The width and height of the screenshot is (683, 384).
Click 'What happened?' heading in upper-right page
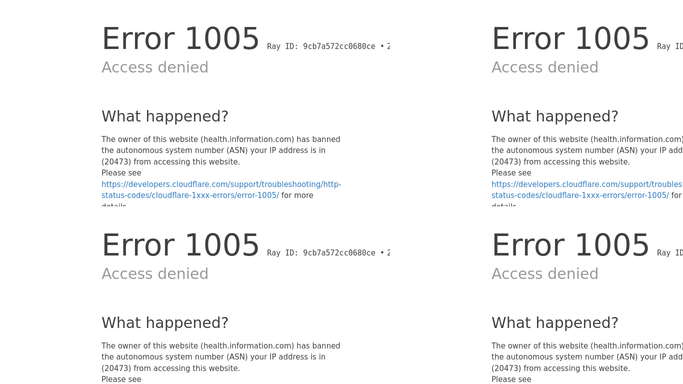pos(555,116)
